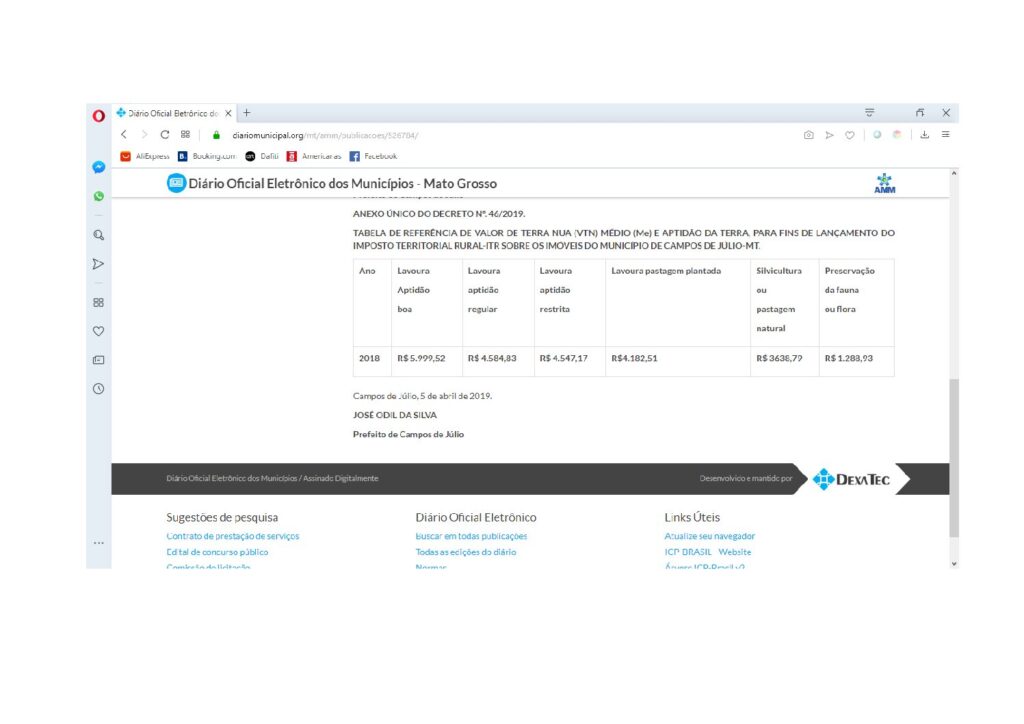Click the Opera menu logo

(99, 114)
